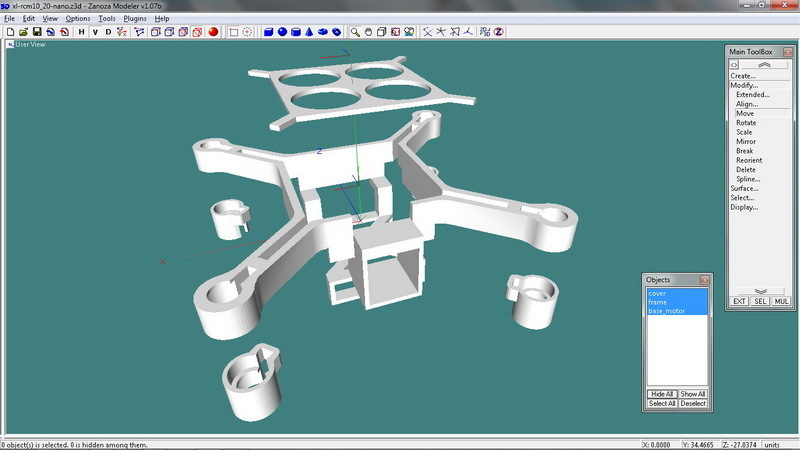Toggle the H mode button in toolbar

81,32
